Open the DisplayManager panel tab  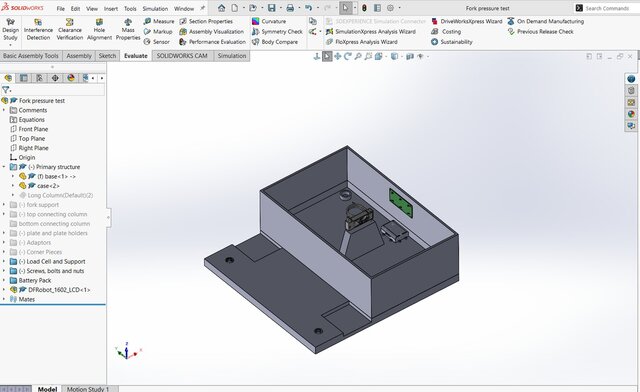click(x=71, y=78)
